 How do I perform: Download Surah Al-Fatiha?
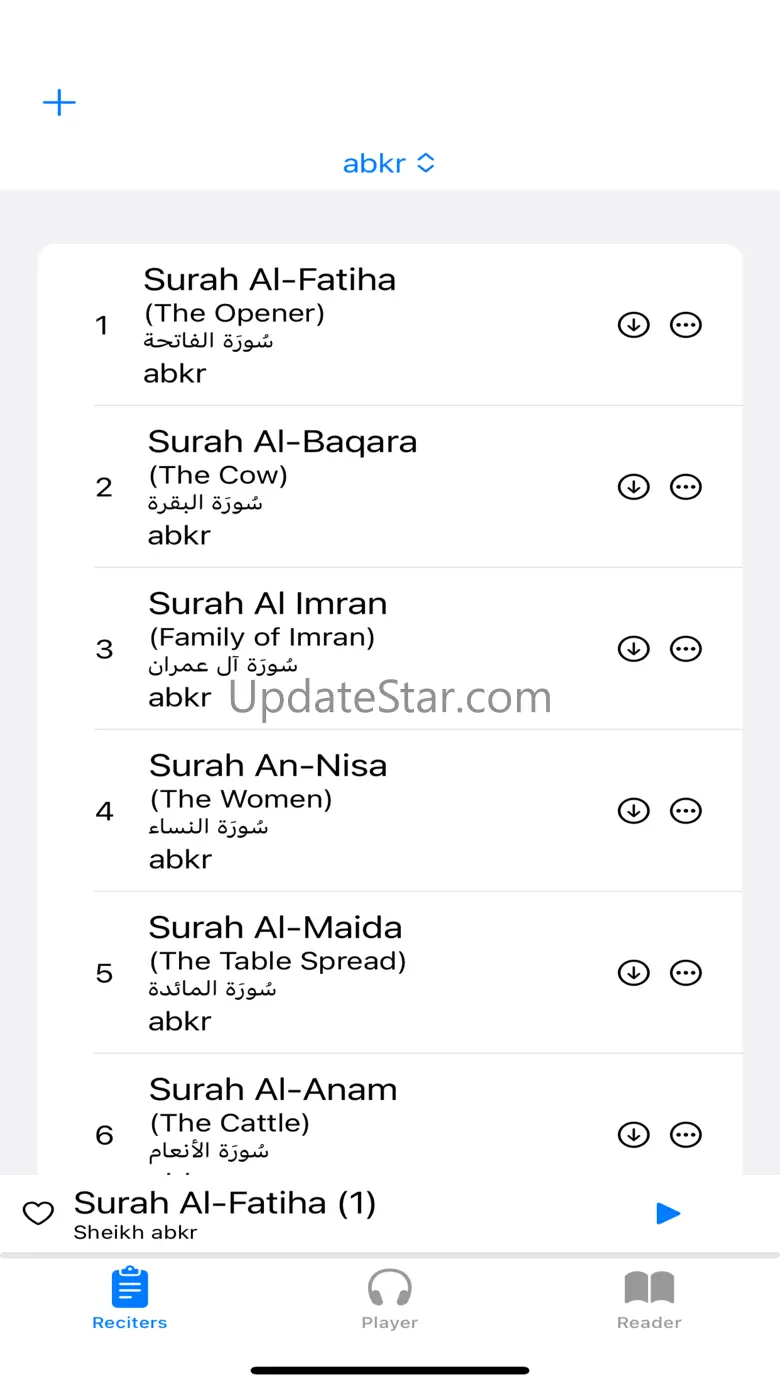pos(633,325)
